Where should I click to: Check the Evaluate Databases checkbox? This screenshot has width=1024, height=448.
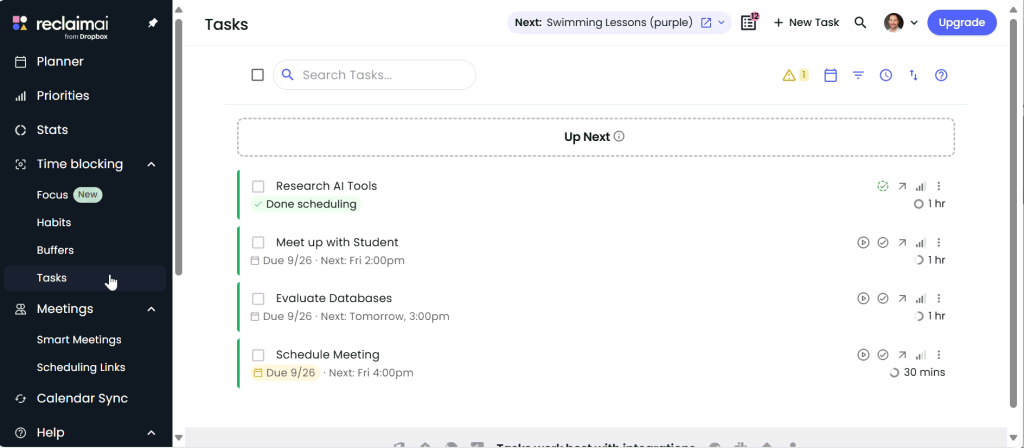259,299
